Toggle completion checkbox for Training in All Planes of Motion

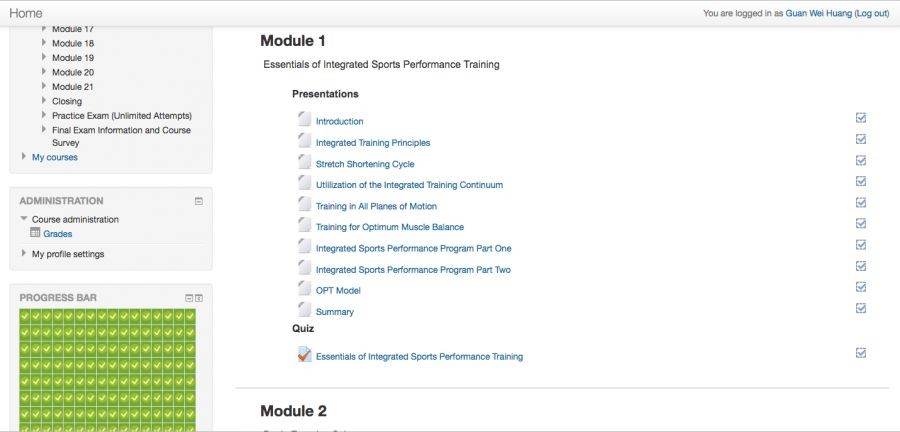(861, 203)
